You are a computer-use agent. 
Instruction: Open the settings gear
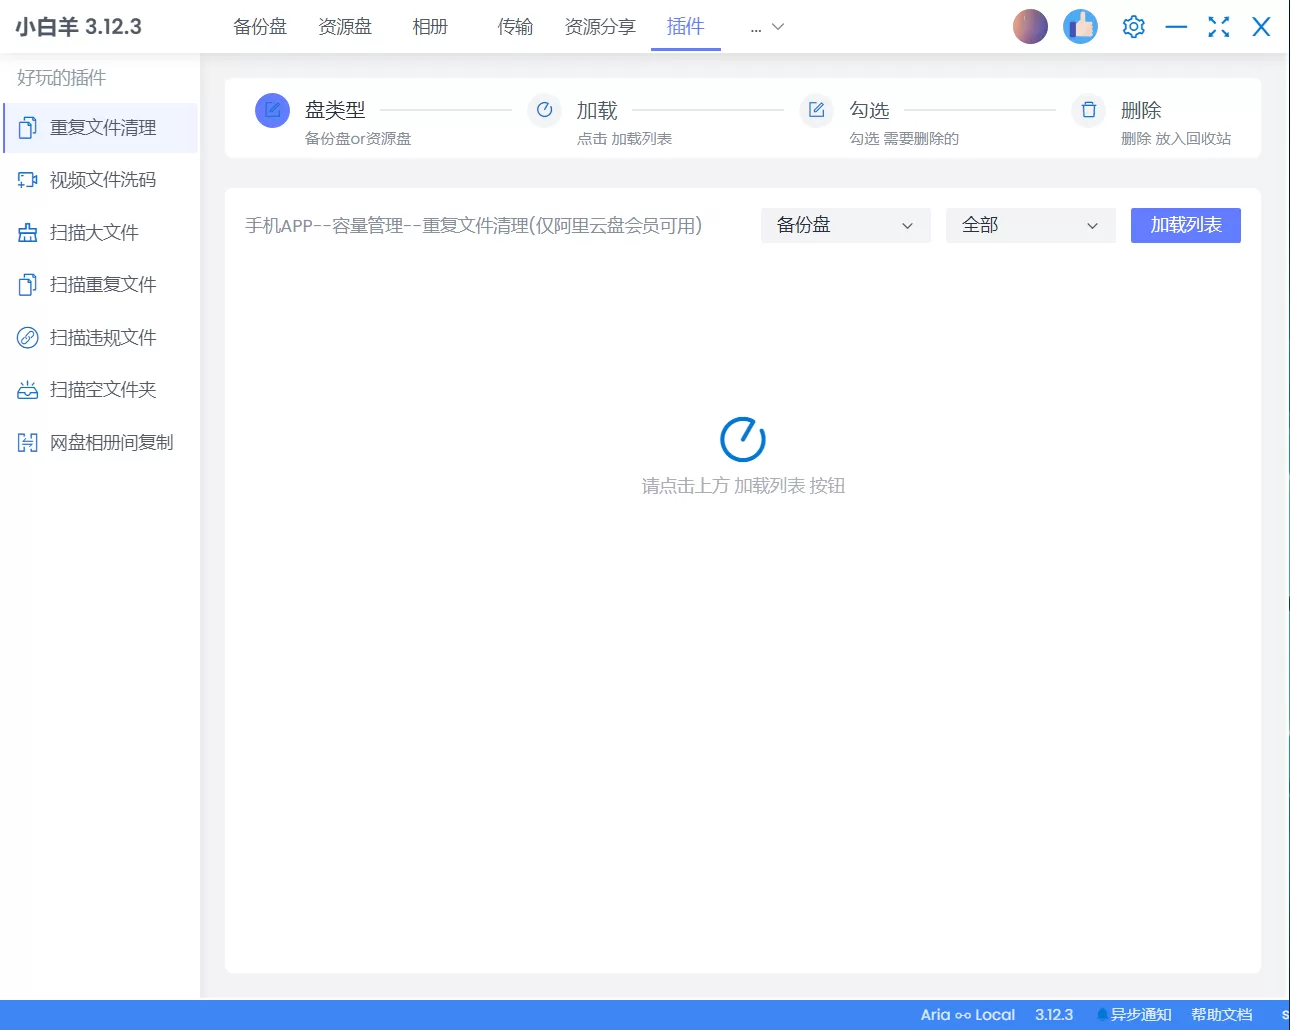[1133, 26]
